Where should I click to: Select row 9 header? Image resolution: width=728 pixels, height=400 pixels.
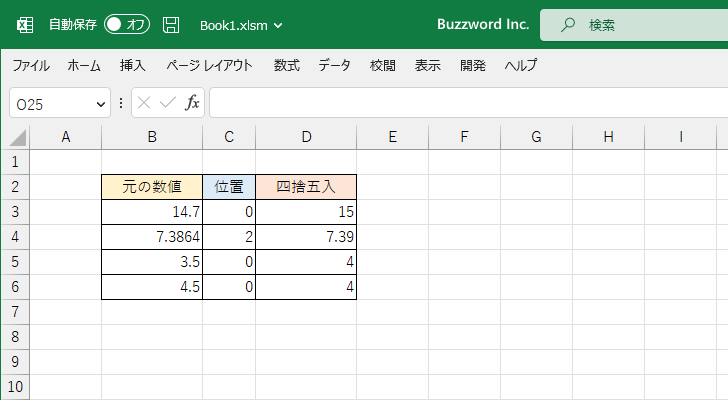coord(15,362)
